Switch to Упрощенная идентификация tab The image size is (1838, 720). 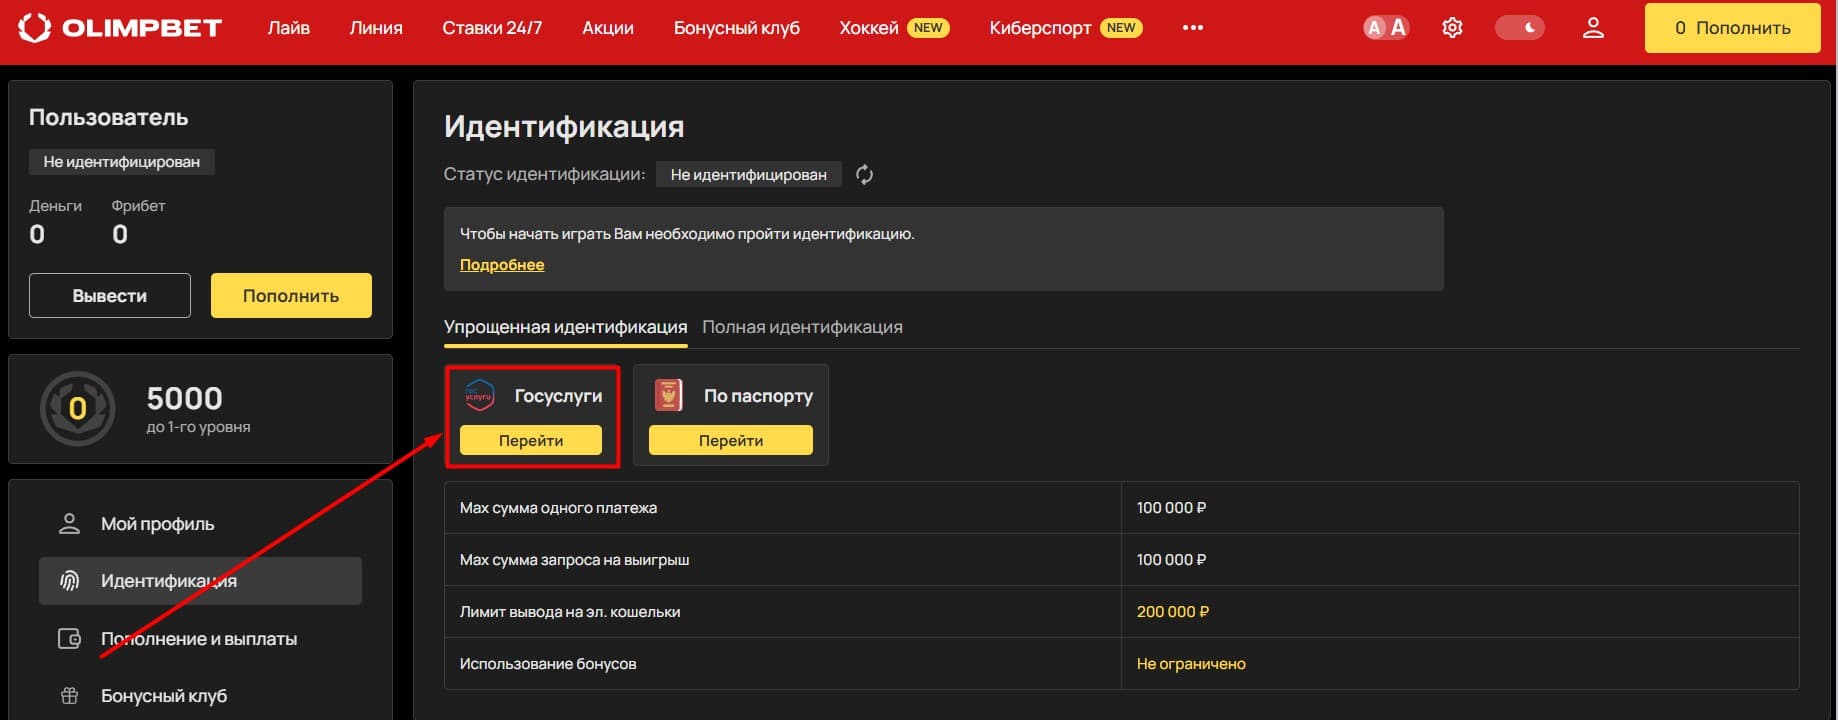point(565,328)
